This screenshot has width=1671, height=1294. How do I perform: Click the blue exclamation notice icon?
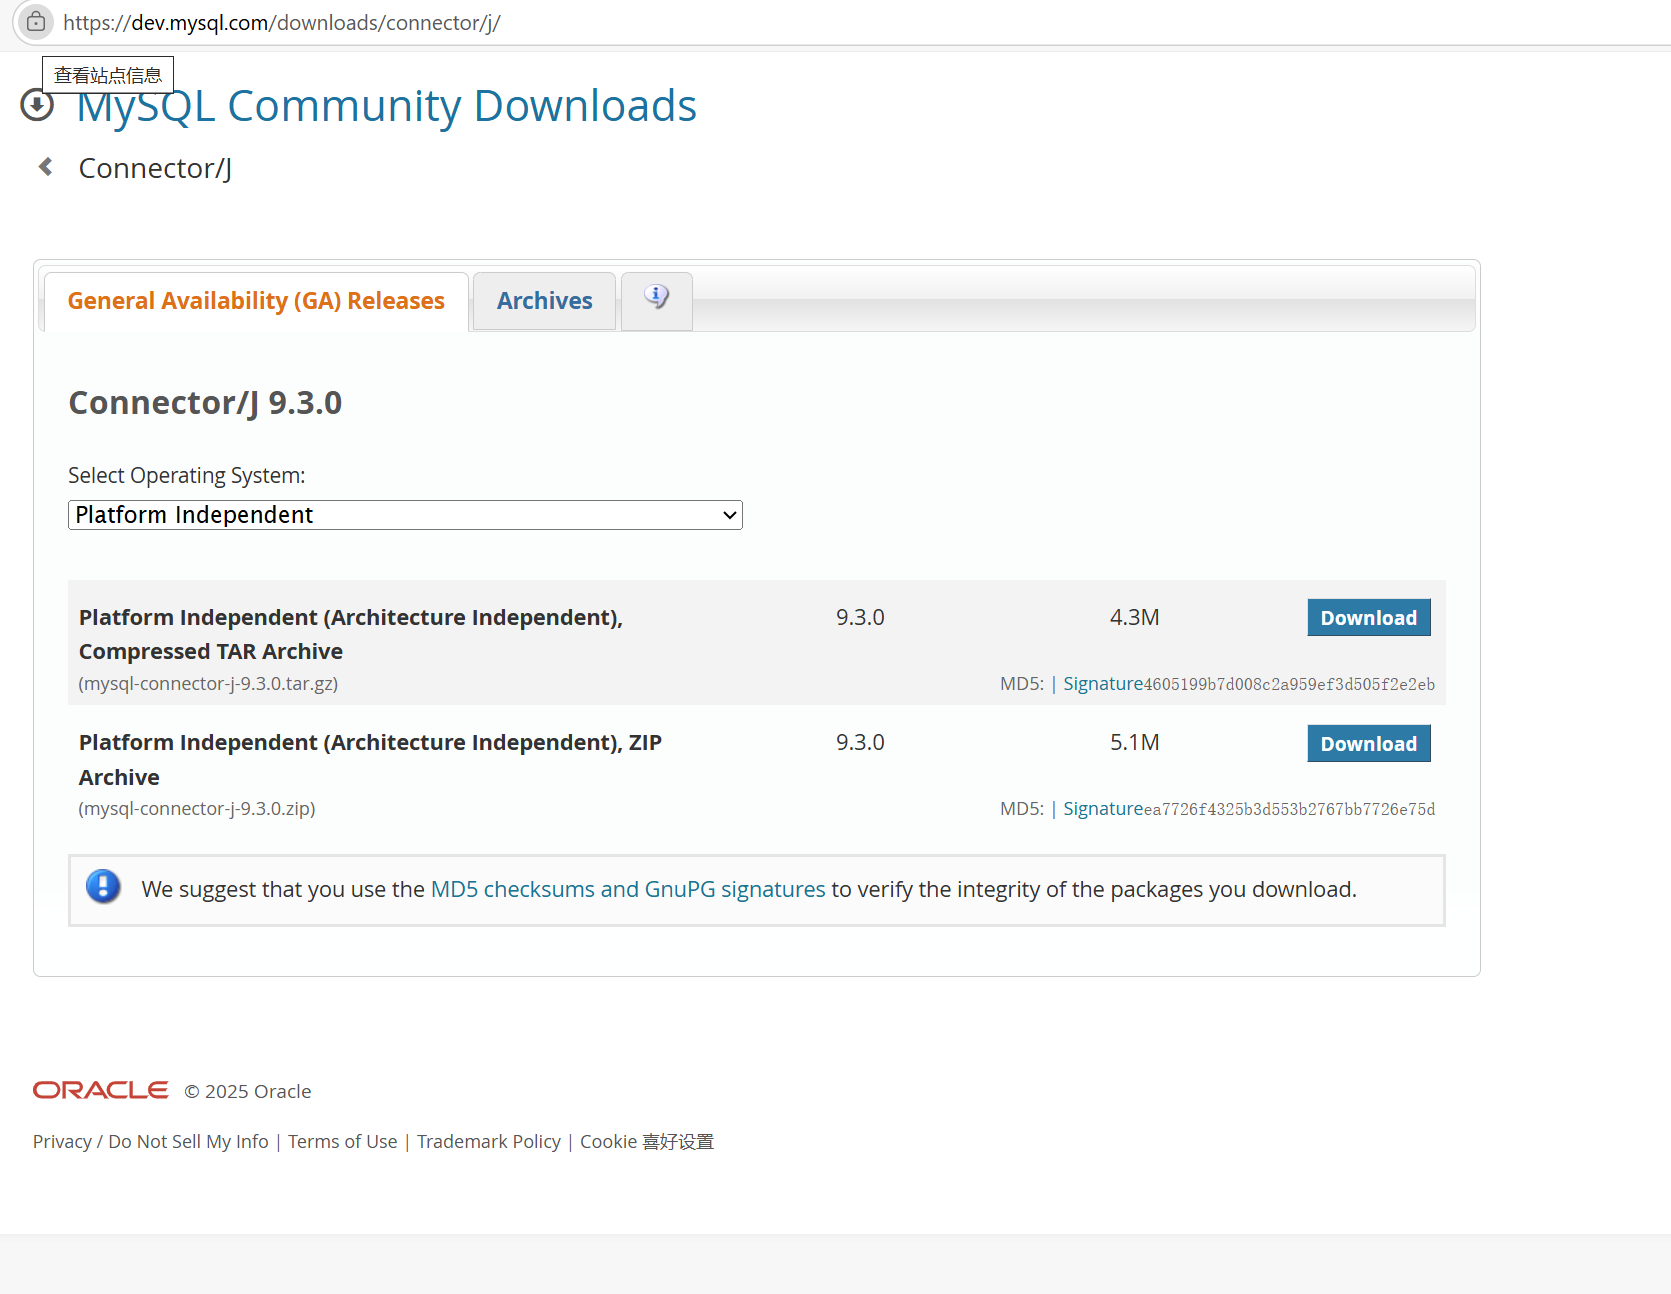pyautogui.click(x=103, y=887)
